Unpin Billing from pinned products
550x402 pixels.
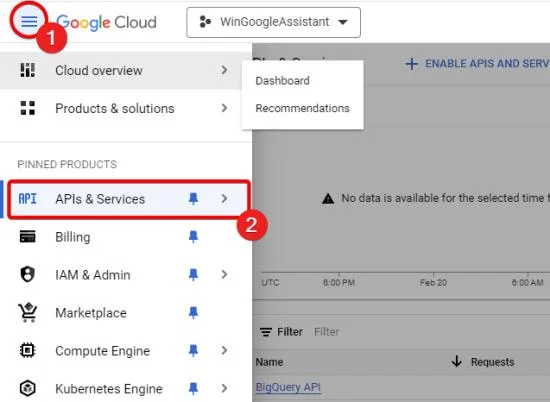tap(193, 237)
